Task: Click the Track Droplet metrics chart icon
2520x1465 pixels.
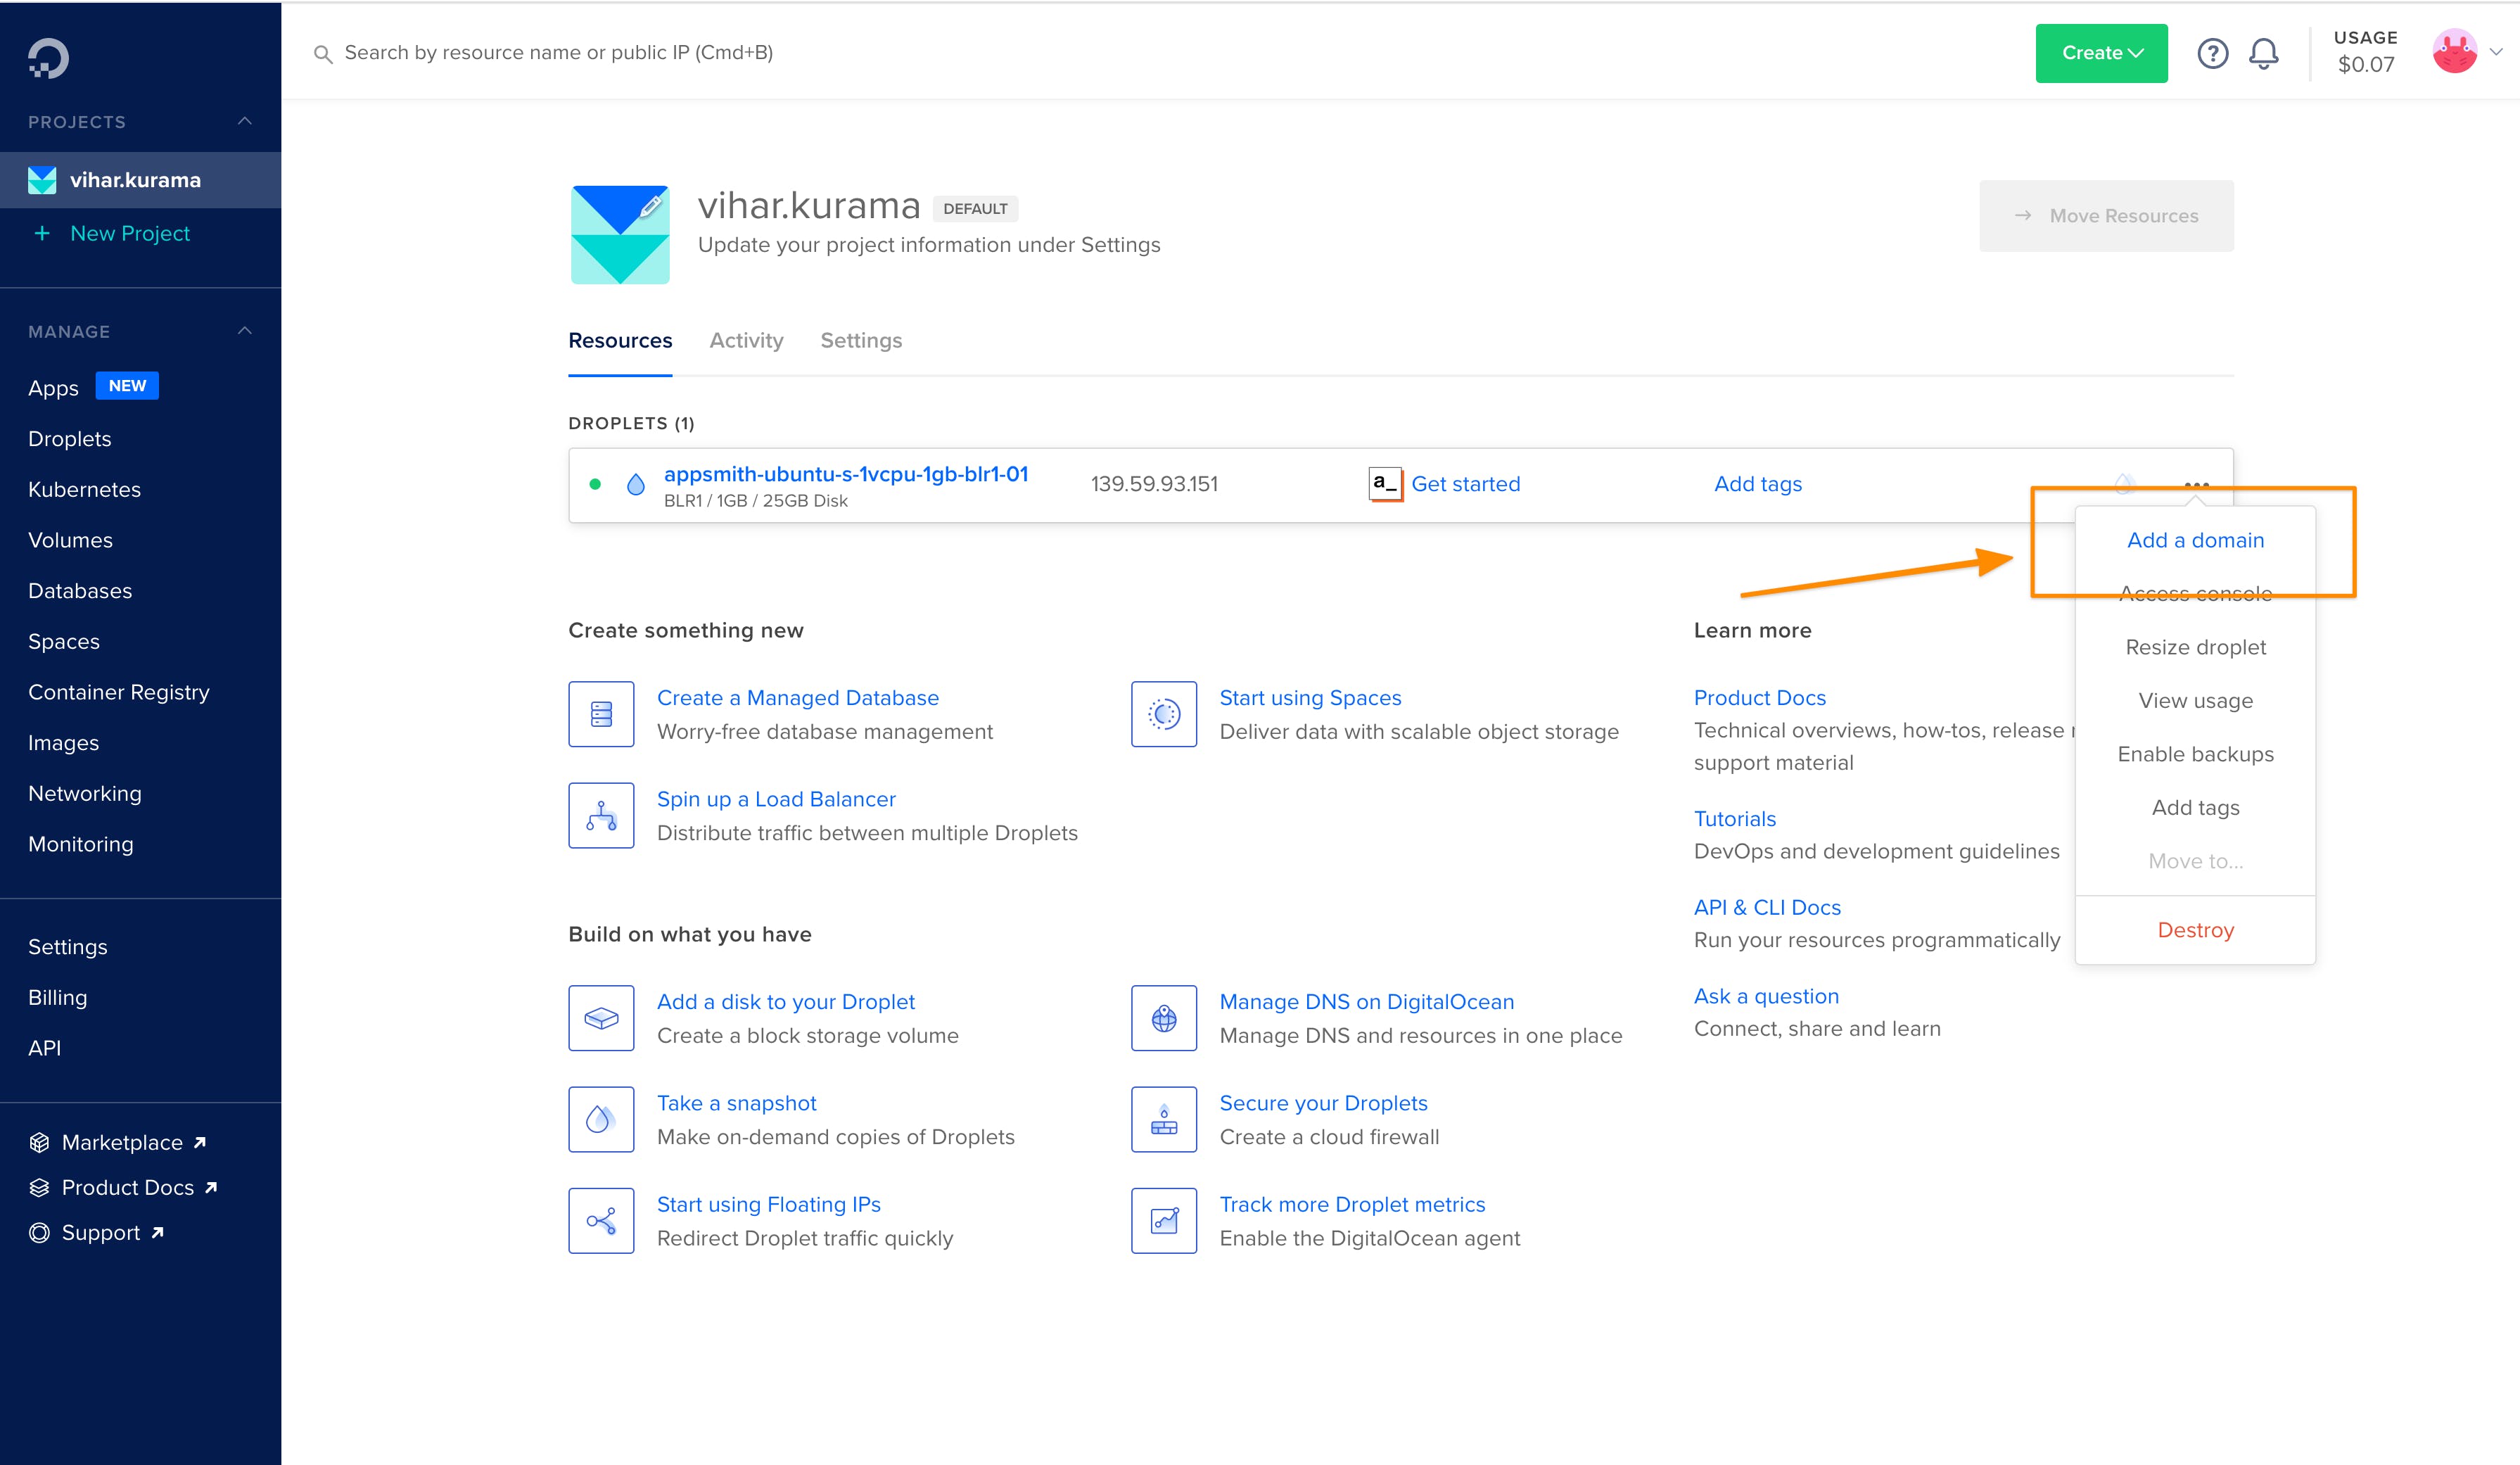Action: pos(1163,1220)
